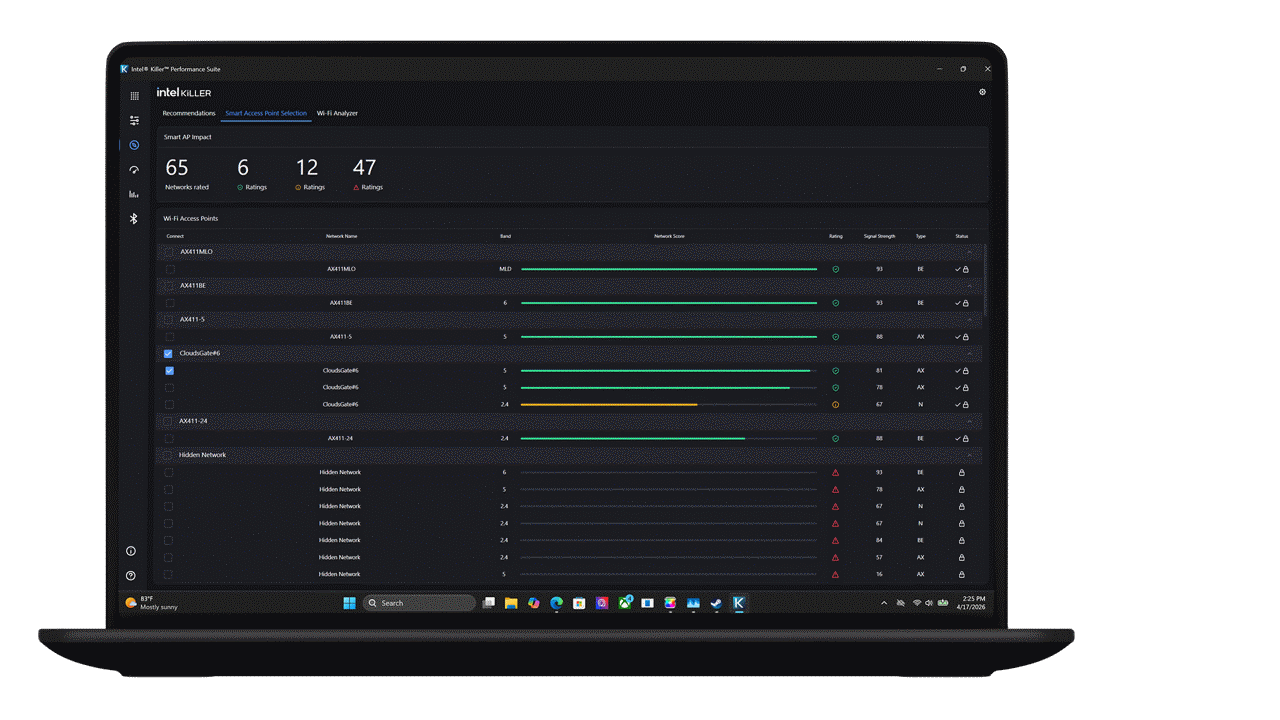Check the AX411MLO group checkbox
Image resolution: width=1280 pixels, height=720 pixels.
(169, 252)
